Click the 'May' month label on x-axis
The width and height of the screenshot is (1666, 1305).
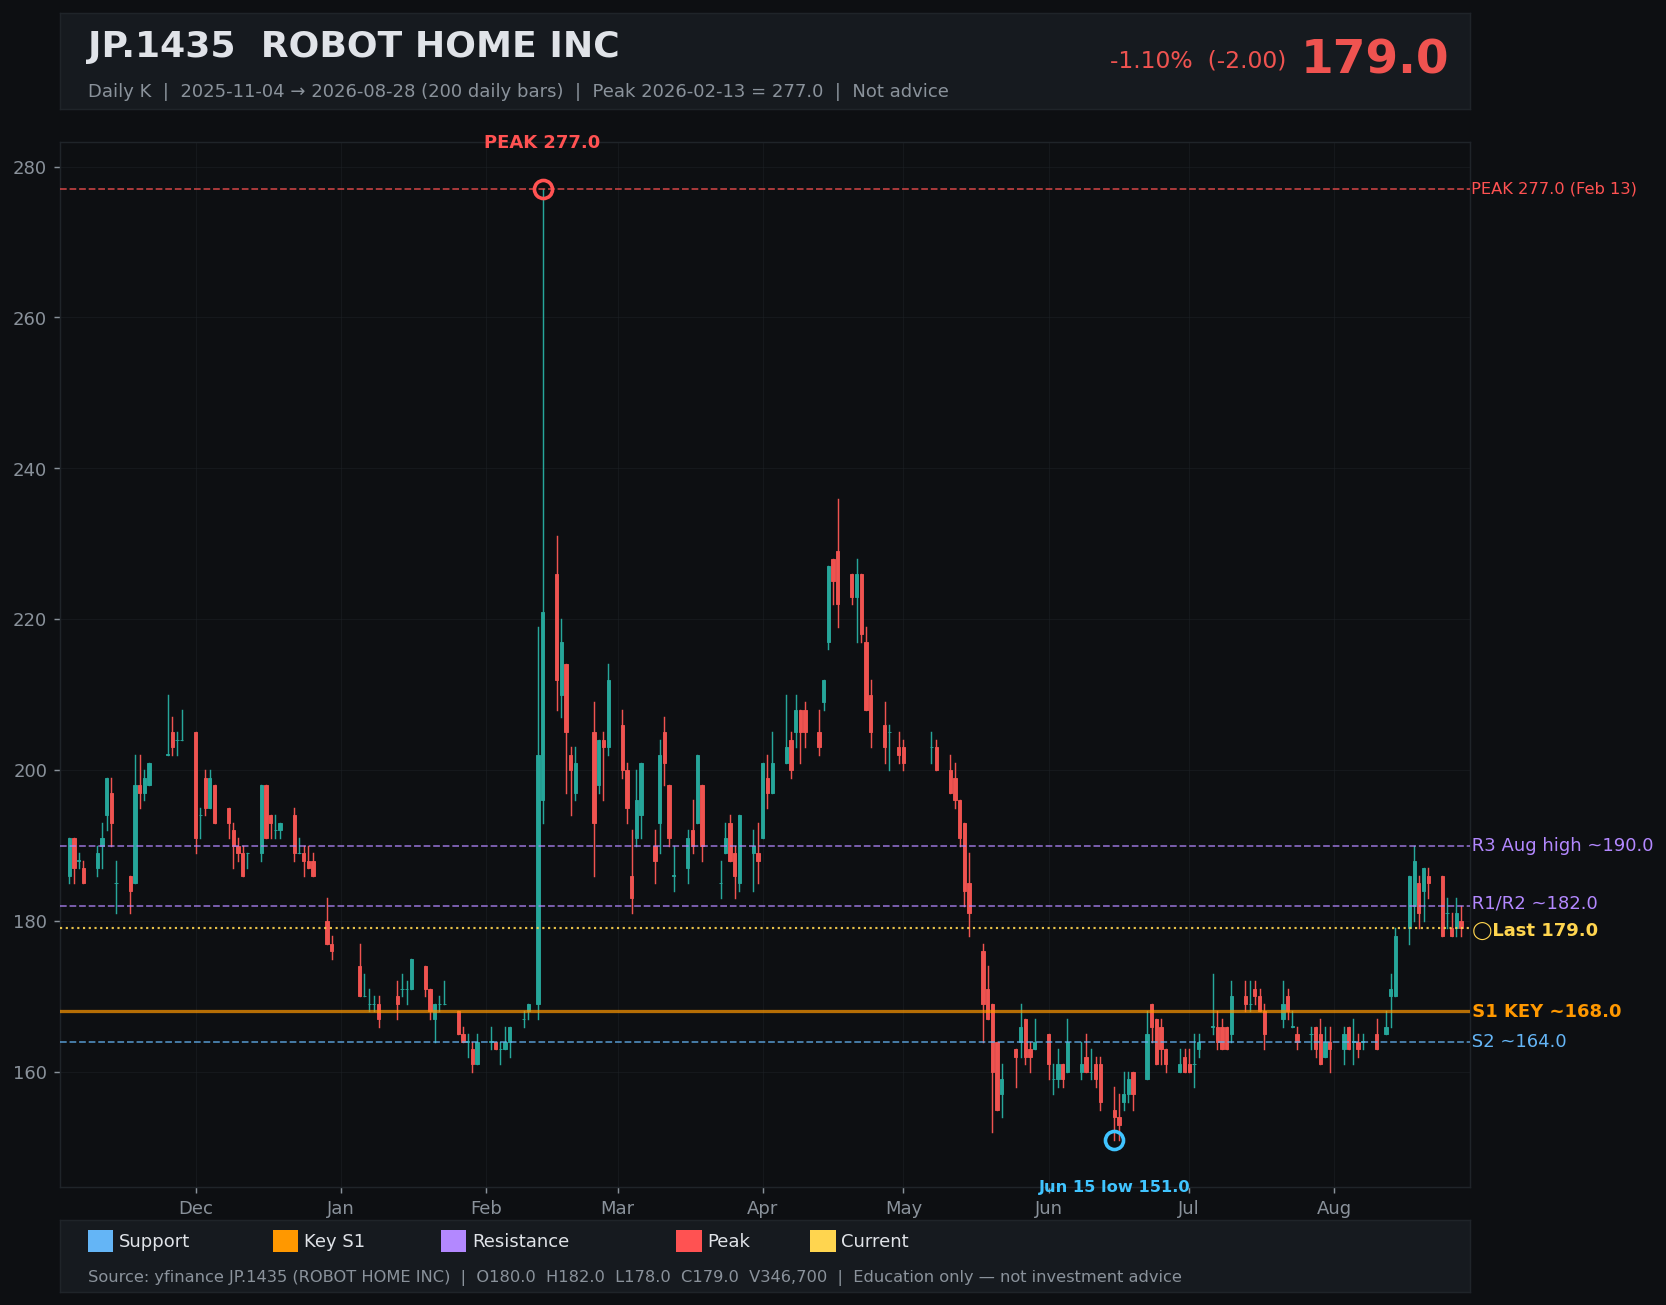[904, 1208]
